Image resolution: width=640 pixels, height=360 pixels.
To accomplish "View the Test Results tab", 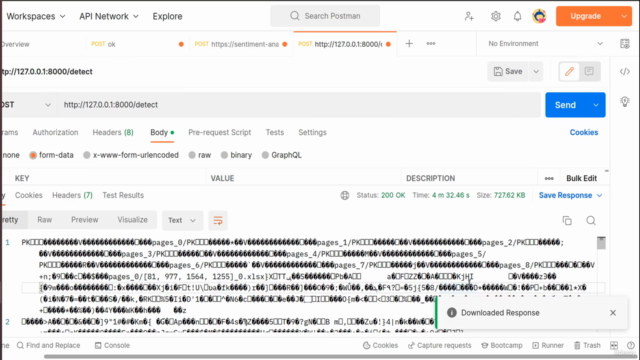I will (123, 196).
